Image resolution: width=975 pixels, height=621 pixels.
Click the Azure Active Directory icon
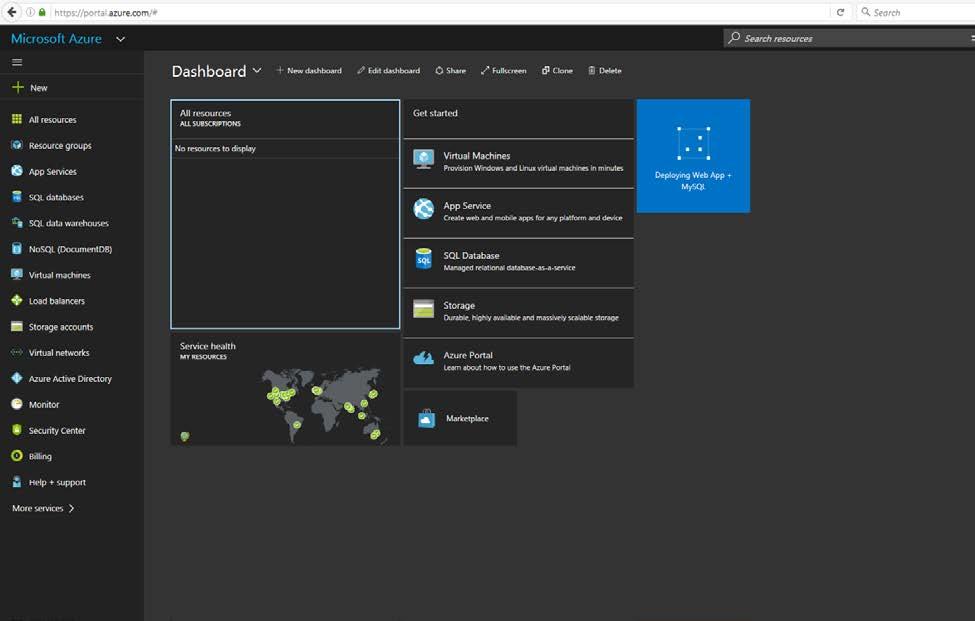[x=17, y=378]
